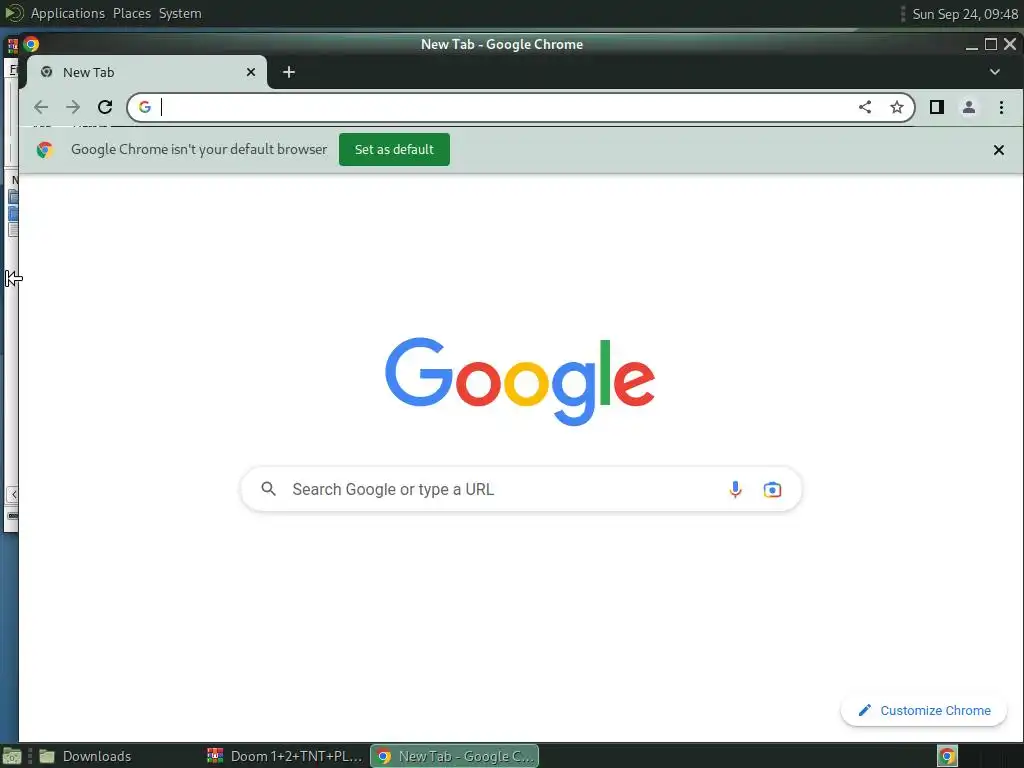Open the profile avatar menu

[969, 107]
